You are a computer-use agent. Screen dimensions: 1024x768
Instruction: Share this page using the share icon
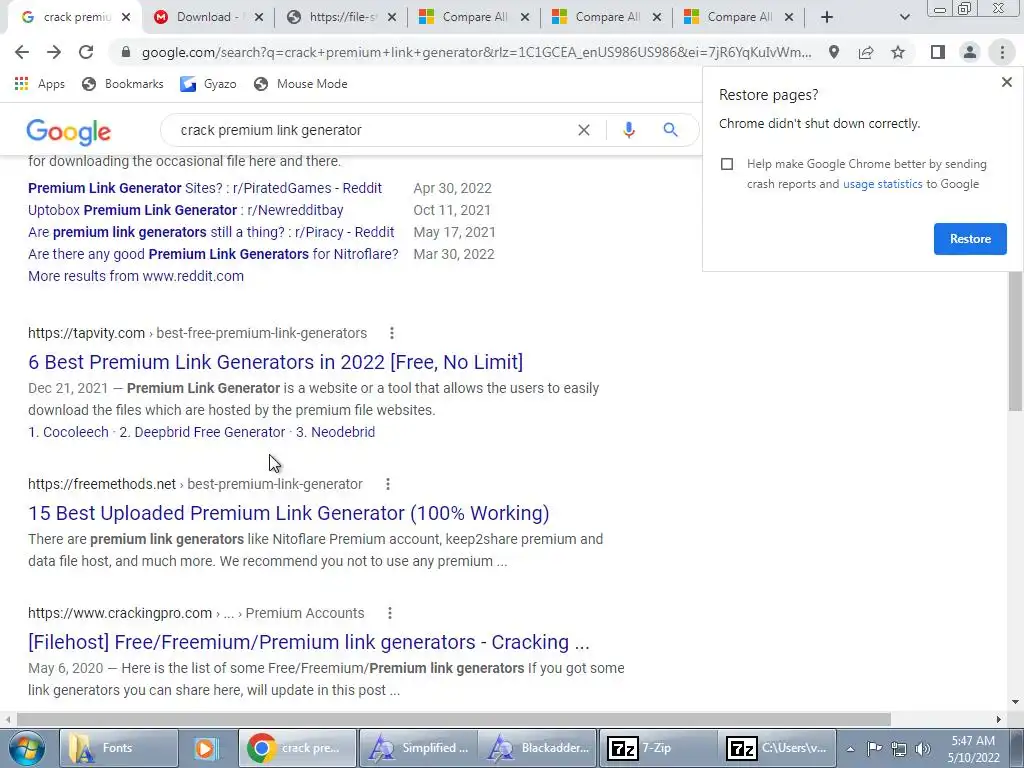tap(866, 52)
